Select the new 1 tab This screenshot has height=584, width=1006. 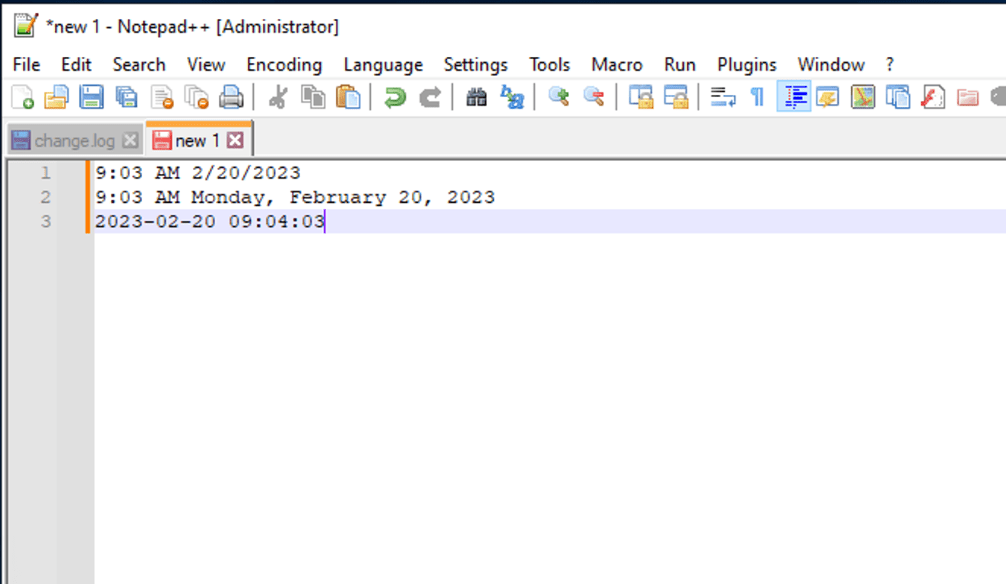[196, 140]
